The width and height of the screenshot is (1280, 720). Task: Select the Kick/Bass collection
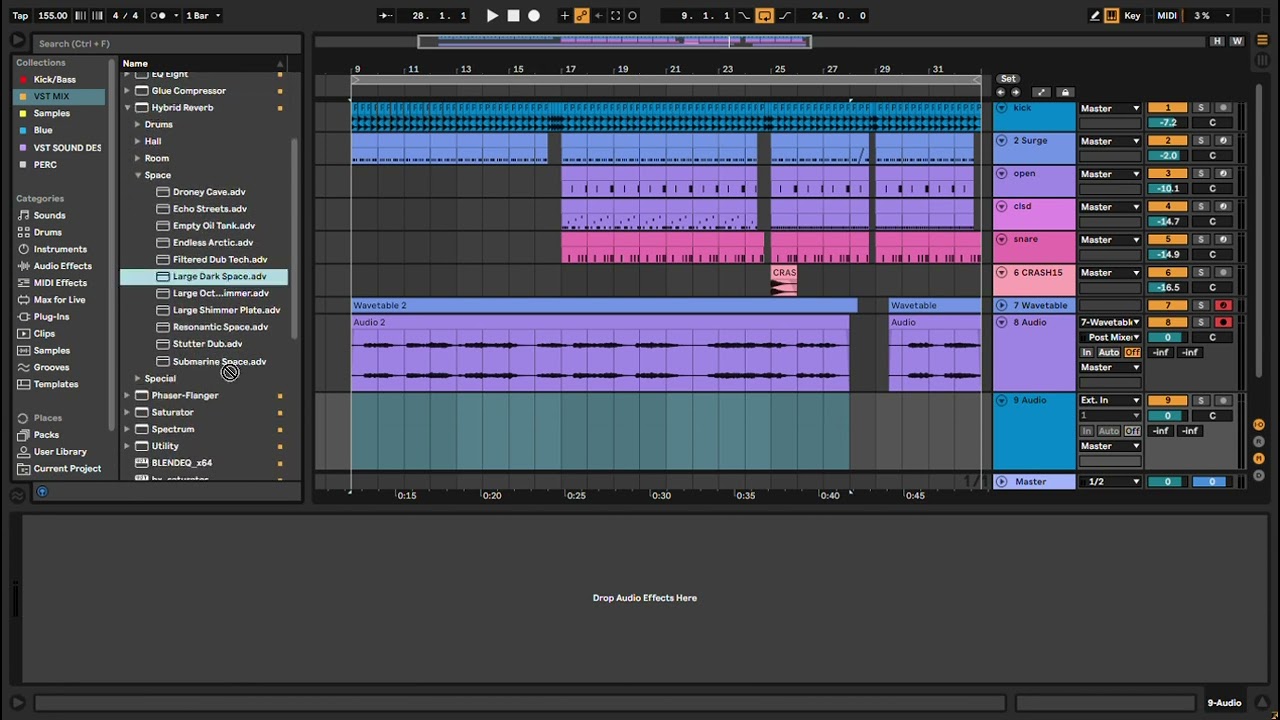coord(54,79)
